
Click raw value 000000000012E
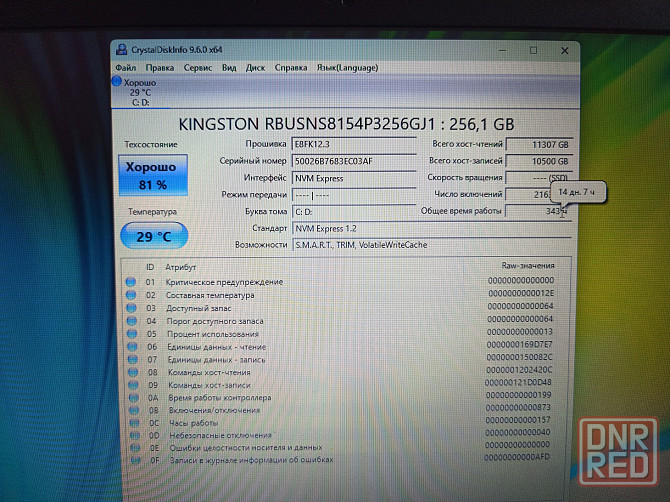coord(521,294)
